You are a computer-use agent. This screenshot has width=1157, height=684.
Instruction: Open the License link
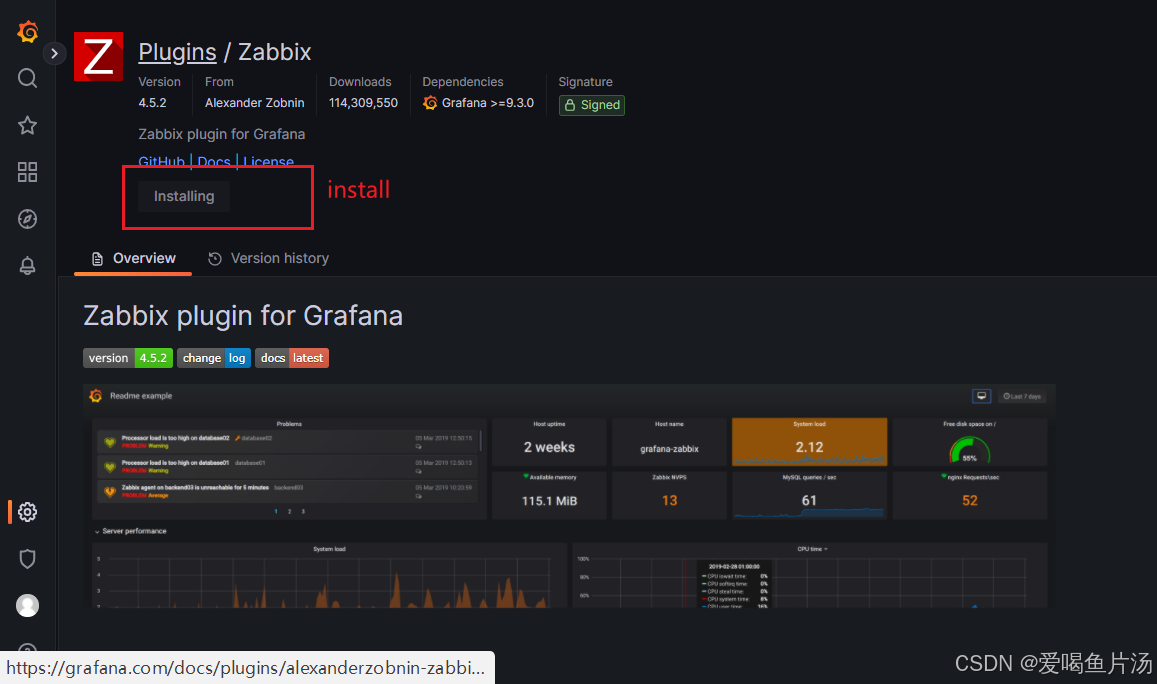[269, 161]
